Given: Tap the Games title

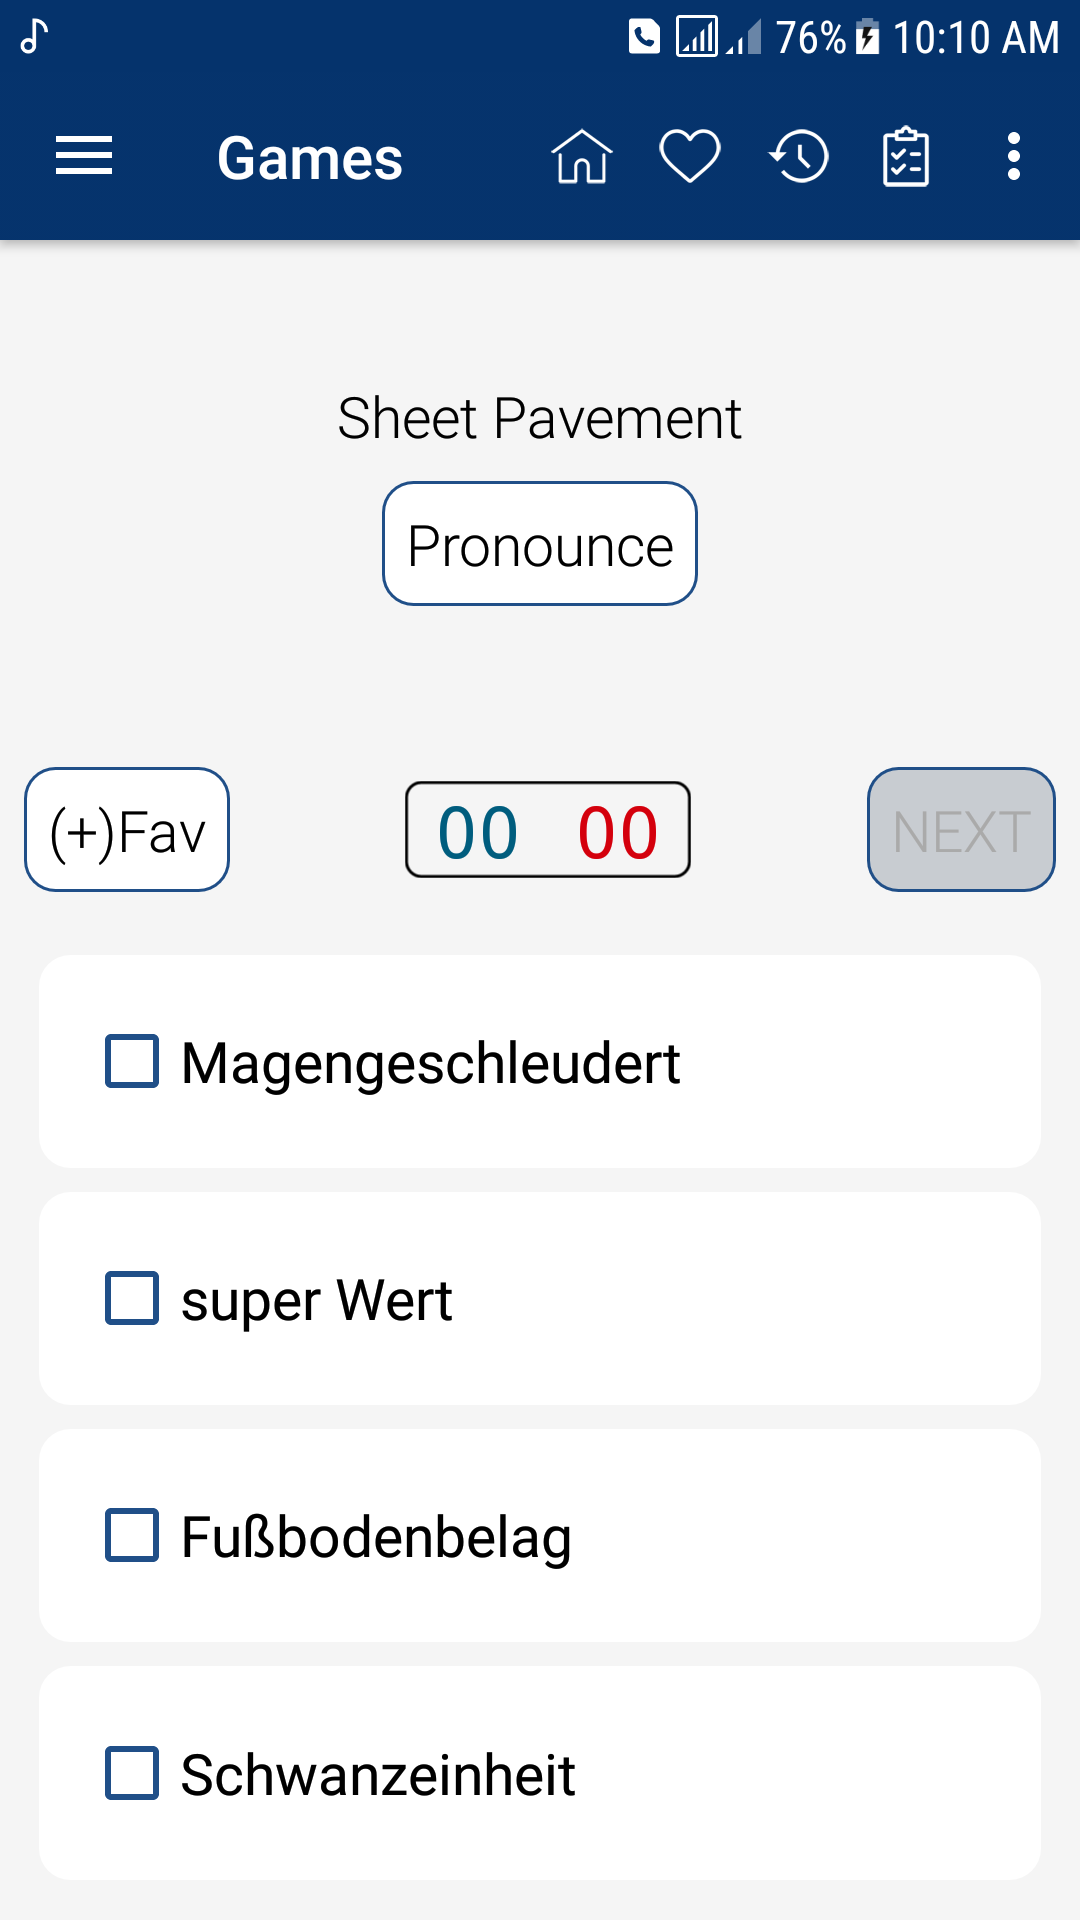Looking at the screenshot, I should pyautogui.click(x=309, y=158).
